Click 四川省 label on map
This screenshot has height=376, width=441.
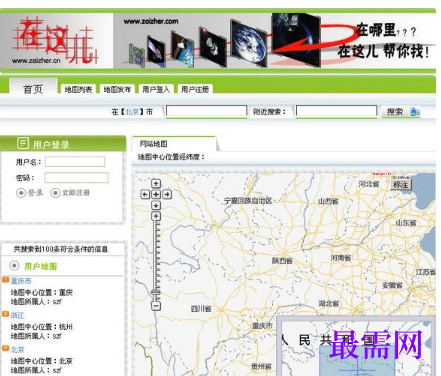tap(201, 309)
